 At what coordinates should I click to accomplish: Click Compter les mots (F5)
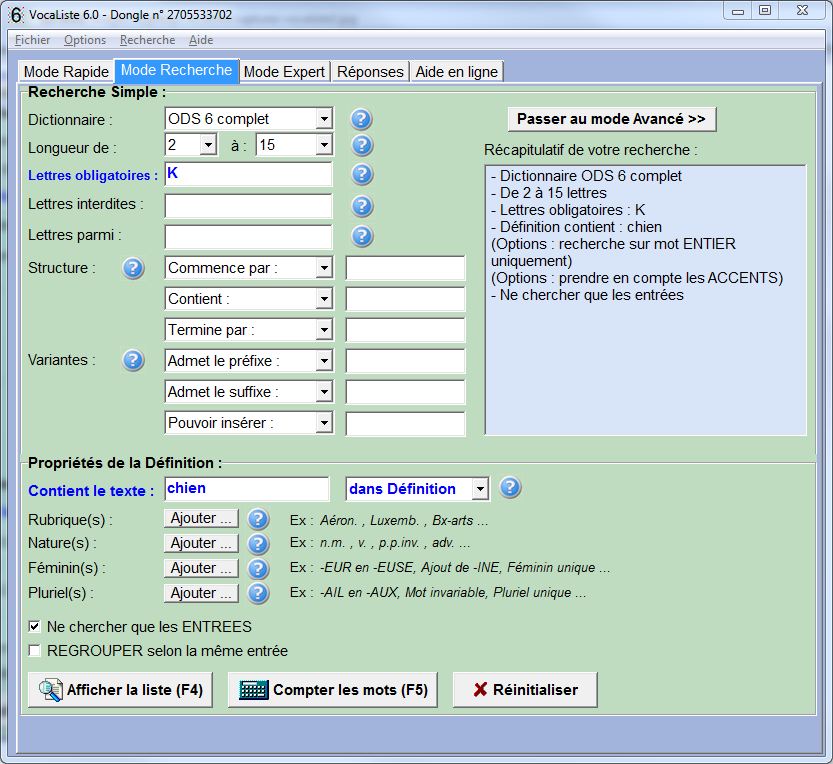[333, 690]
